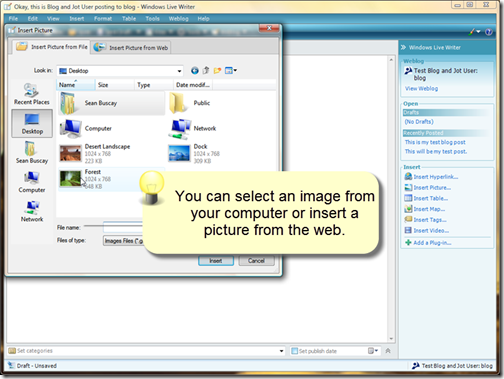Image resolution: width=504 pixels, height=379 pixels.
Task: Open the publish date calendar dropdown
Action: click(x=373, y=351)
